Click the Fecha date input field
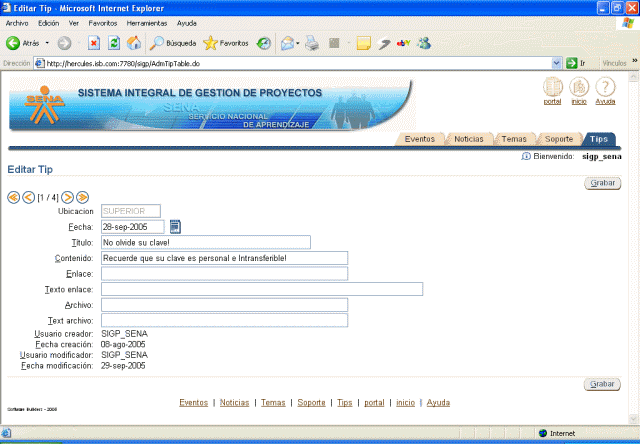 [x=133, y=227]
